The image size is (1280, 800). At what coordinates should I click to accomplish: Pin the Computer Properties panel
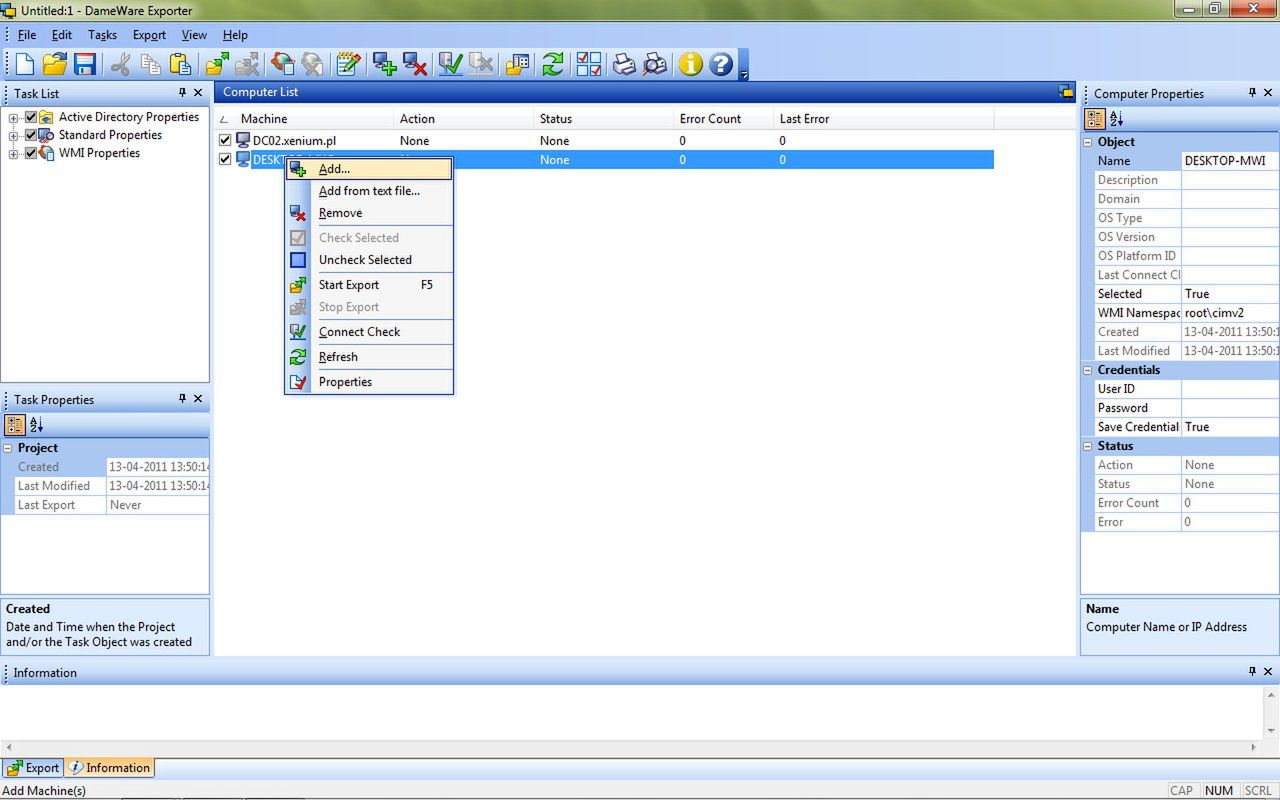click(x=1252, y=92)
